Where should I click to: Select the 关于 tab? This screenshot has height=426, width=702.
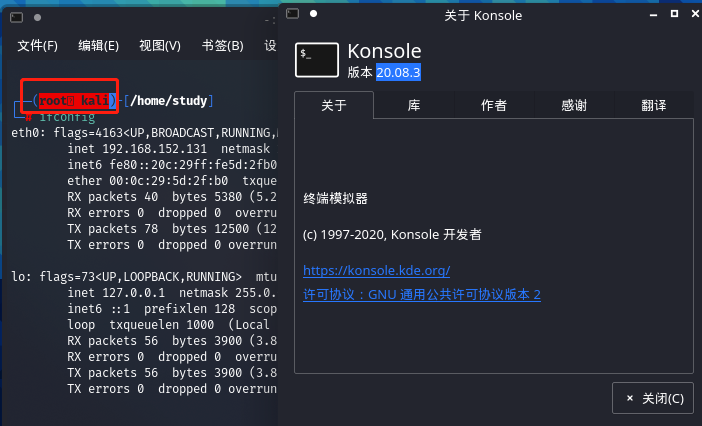click(334, 105)
